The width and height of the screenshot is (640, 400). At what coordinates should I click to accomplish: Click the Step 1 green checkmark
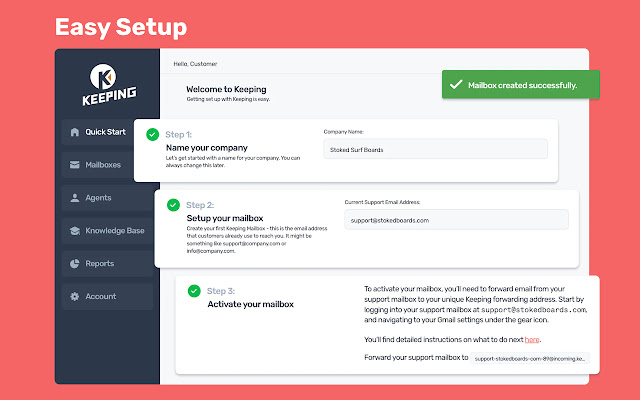pos(153,134)
